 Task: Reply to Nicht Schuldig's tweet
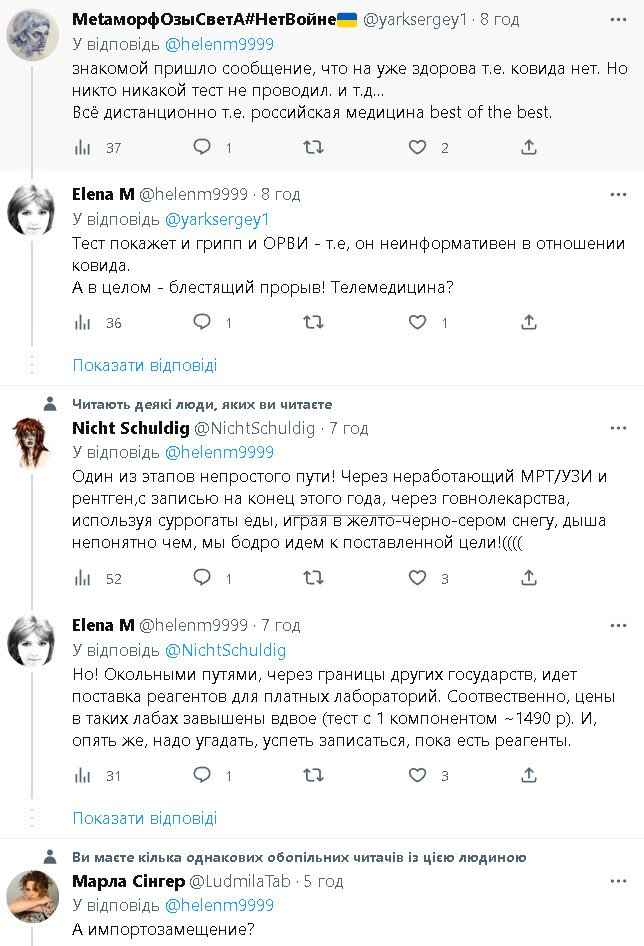pos(202,578)
